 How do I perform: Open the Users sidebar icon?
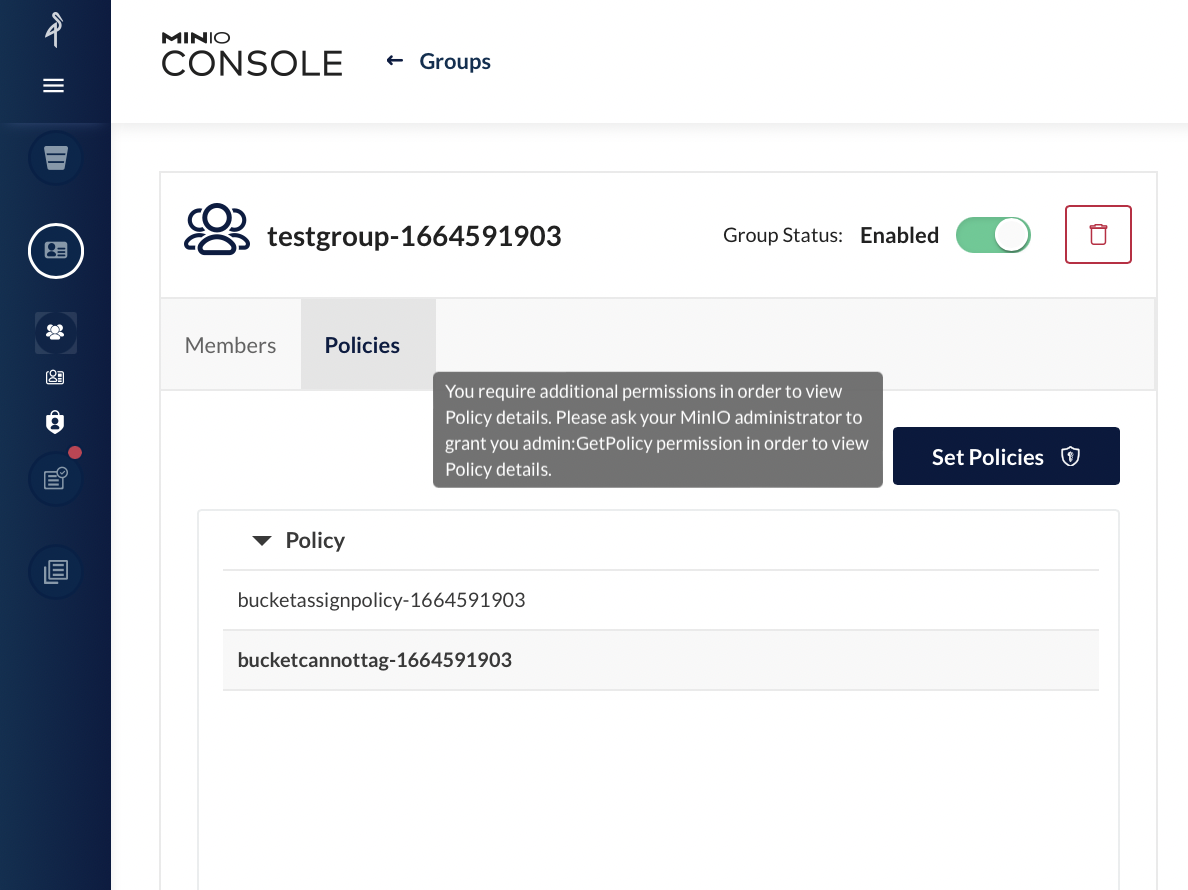tap(55, 377)
